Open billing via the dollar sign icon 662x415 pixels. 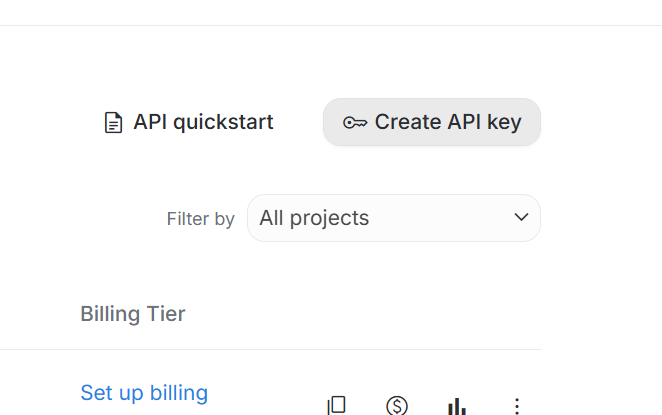click(x=397, y=405)
